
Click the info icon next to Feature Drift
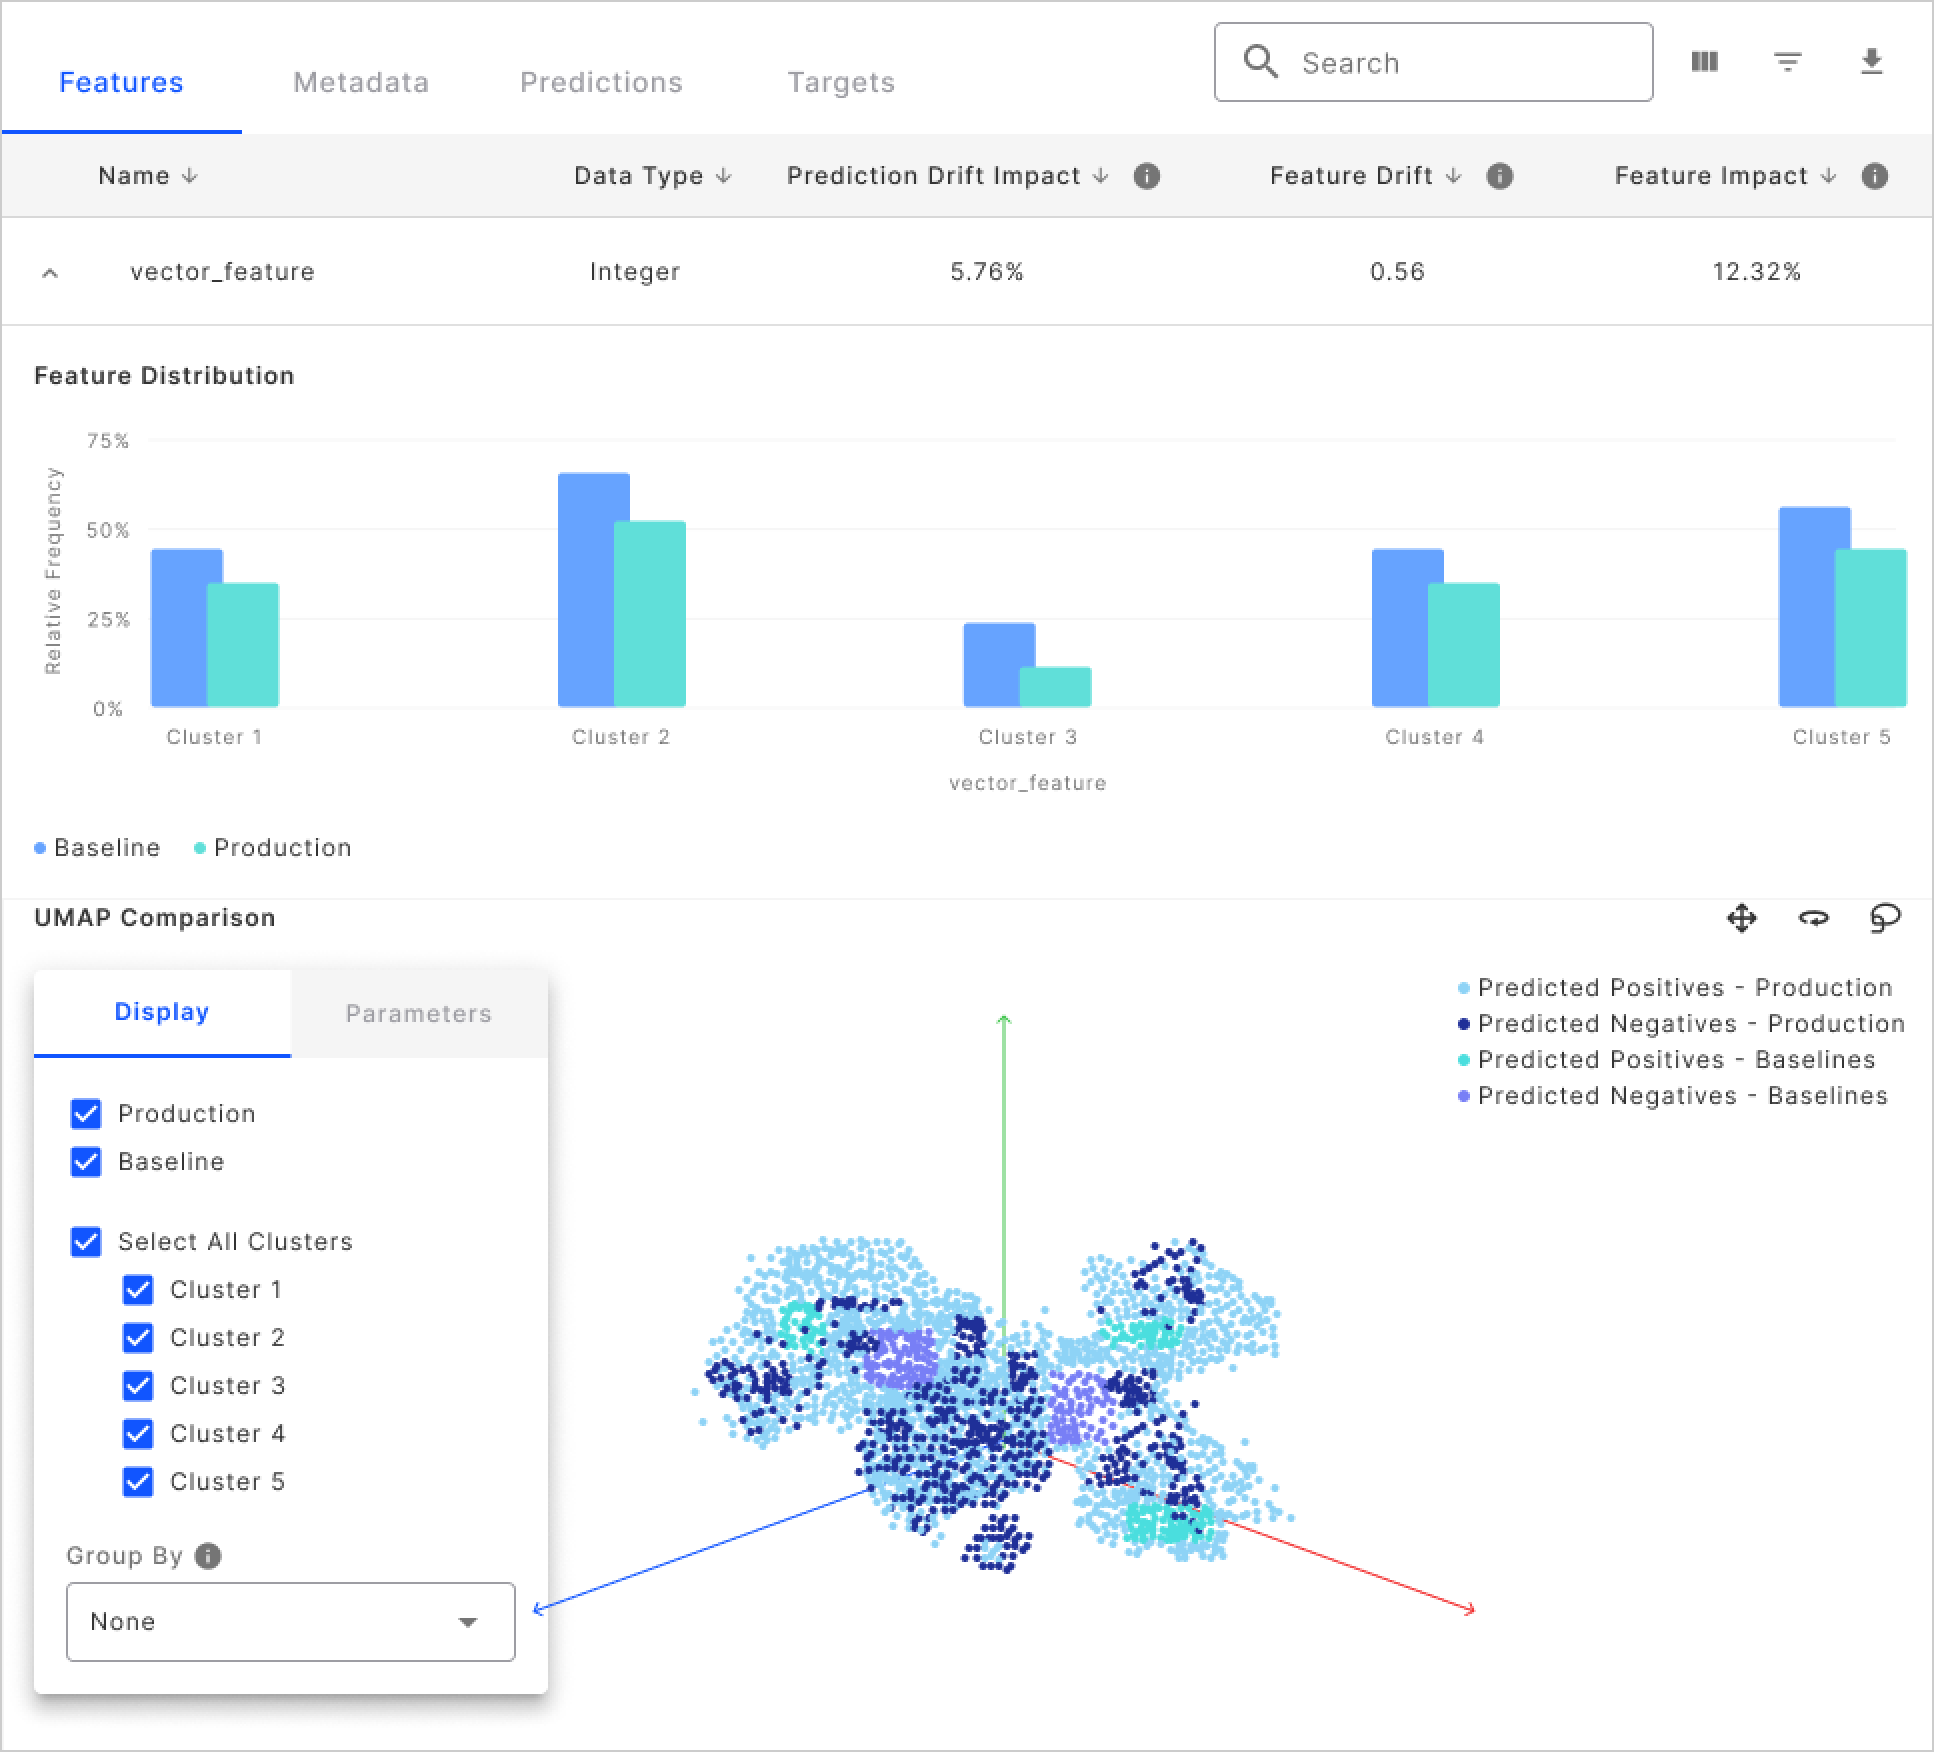point(1499,175)
